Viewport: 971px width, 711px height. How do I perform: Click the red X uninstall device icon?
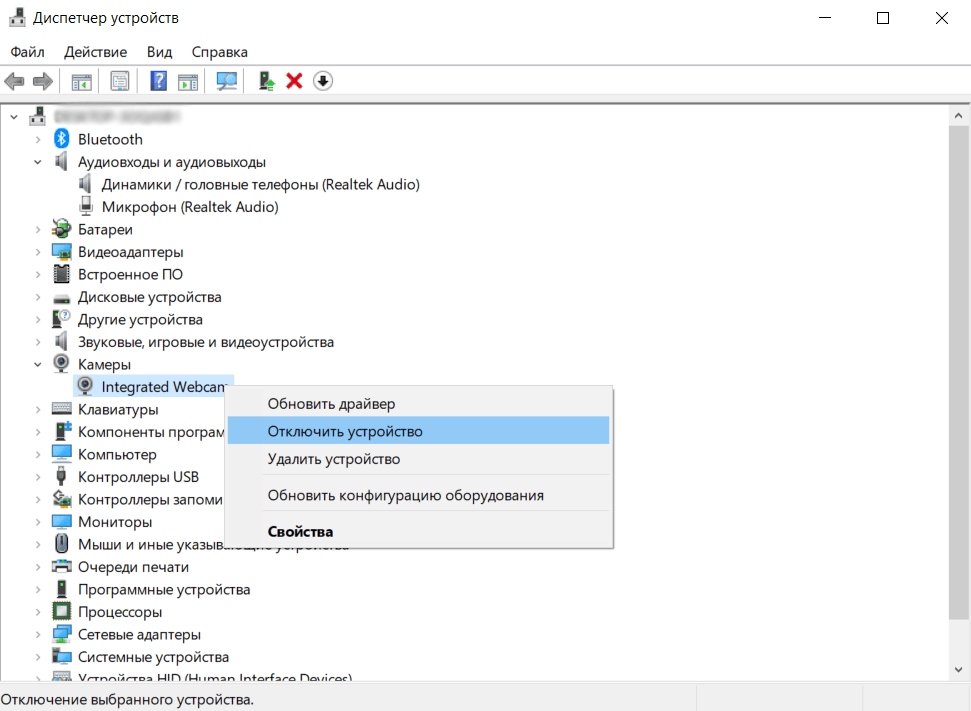coord(293,80)
